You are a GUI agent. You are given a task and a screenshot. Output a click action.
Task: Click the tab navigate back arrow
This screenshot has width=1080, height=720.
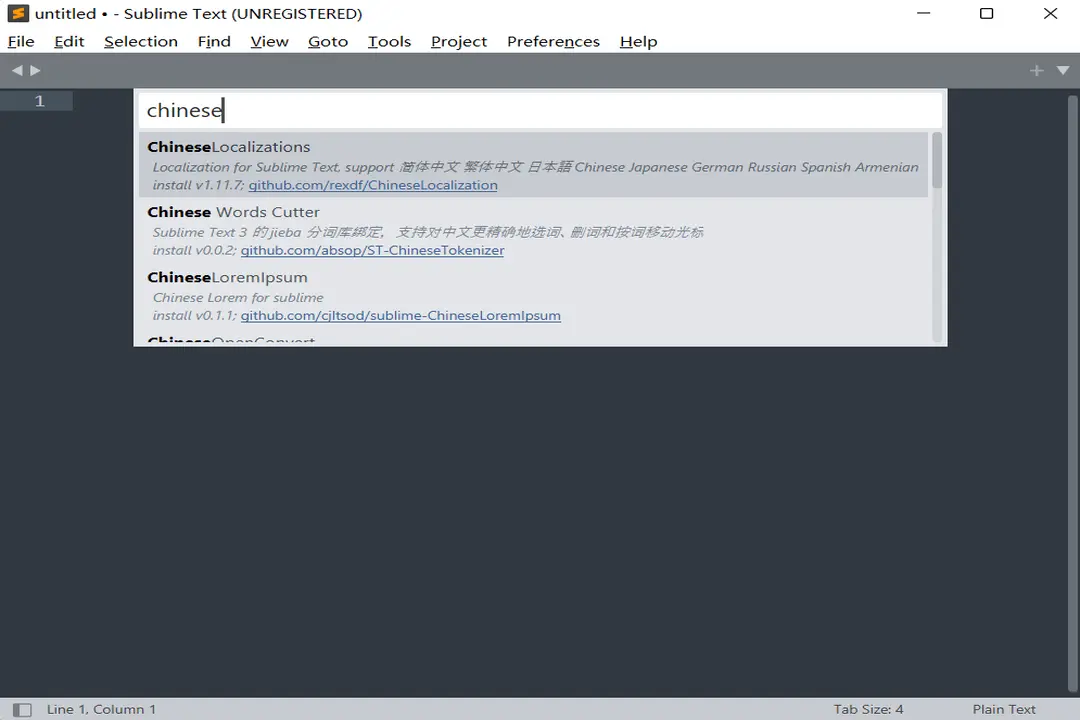tap(17, 70)
